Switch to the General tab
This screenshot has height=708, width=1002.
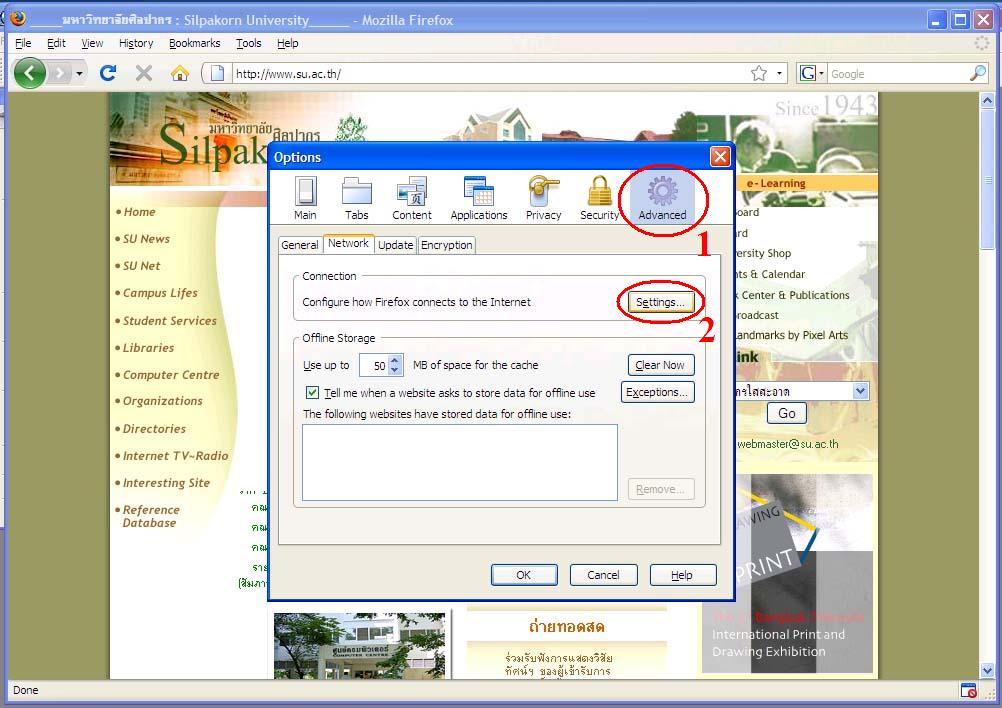pyautogui.click(x=300, y=245)
